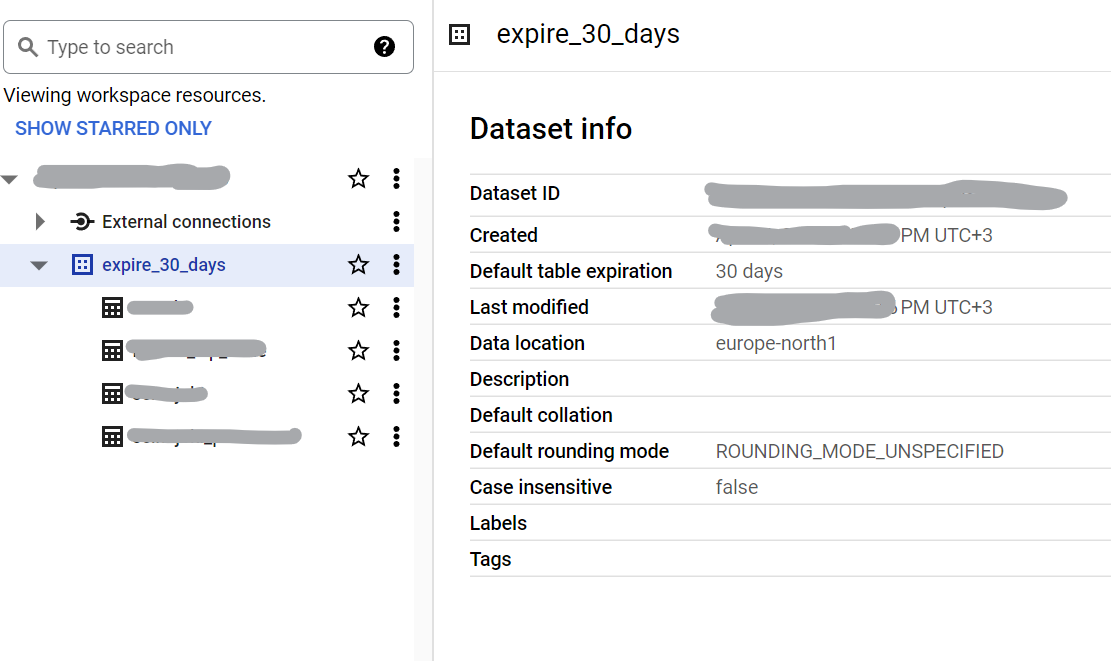
Task: Click the 'Default collation' field label
Action: pyautogui.click(x=541, y=415)
